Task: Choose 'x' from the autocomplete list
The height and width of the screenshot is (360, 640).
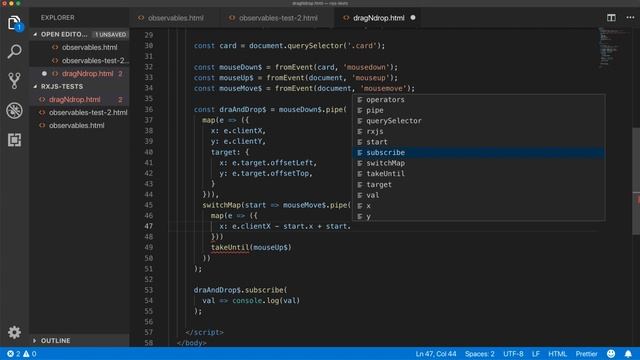Action: click(x=478, y=206)
